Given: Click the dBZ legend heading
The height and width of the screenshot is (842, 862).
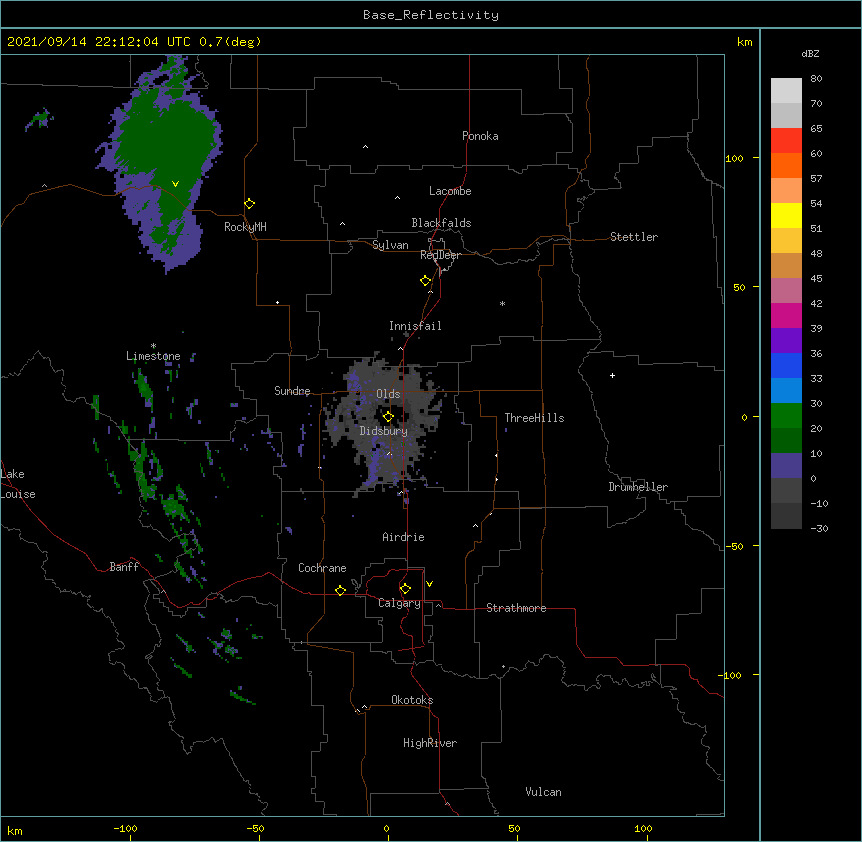Looking at the screenshot, I should tap(810, 53).
